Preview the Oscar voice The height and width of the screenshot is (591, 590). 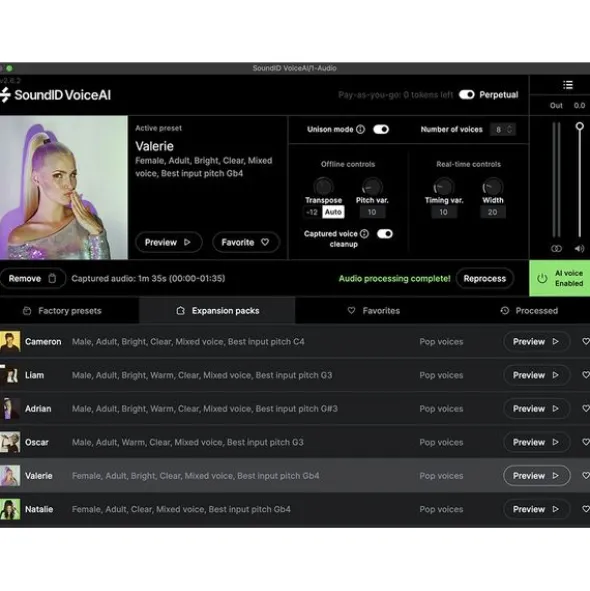[x=536, y=442]
